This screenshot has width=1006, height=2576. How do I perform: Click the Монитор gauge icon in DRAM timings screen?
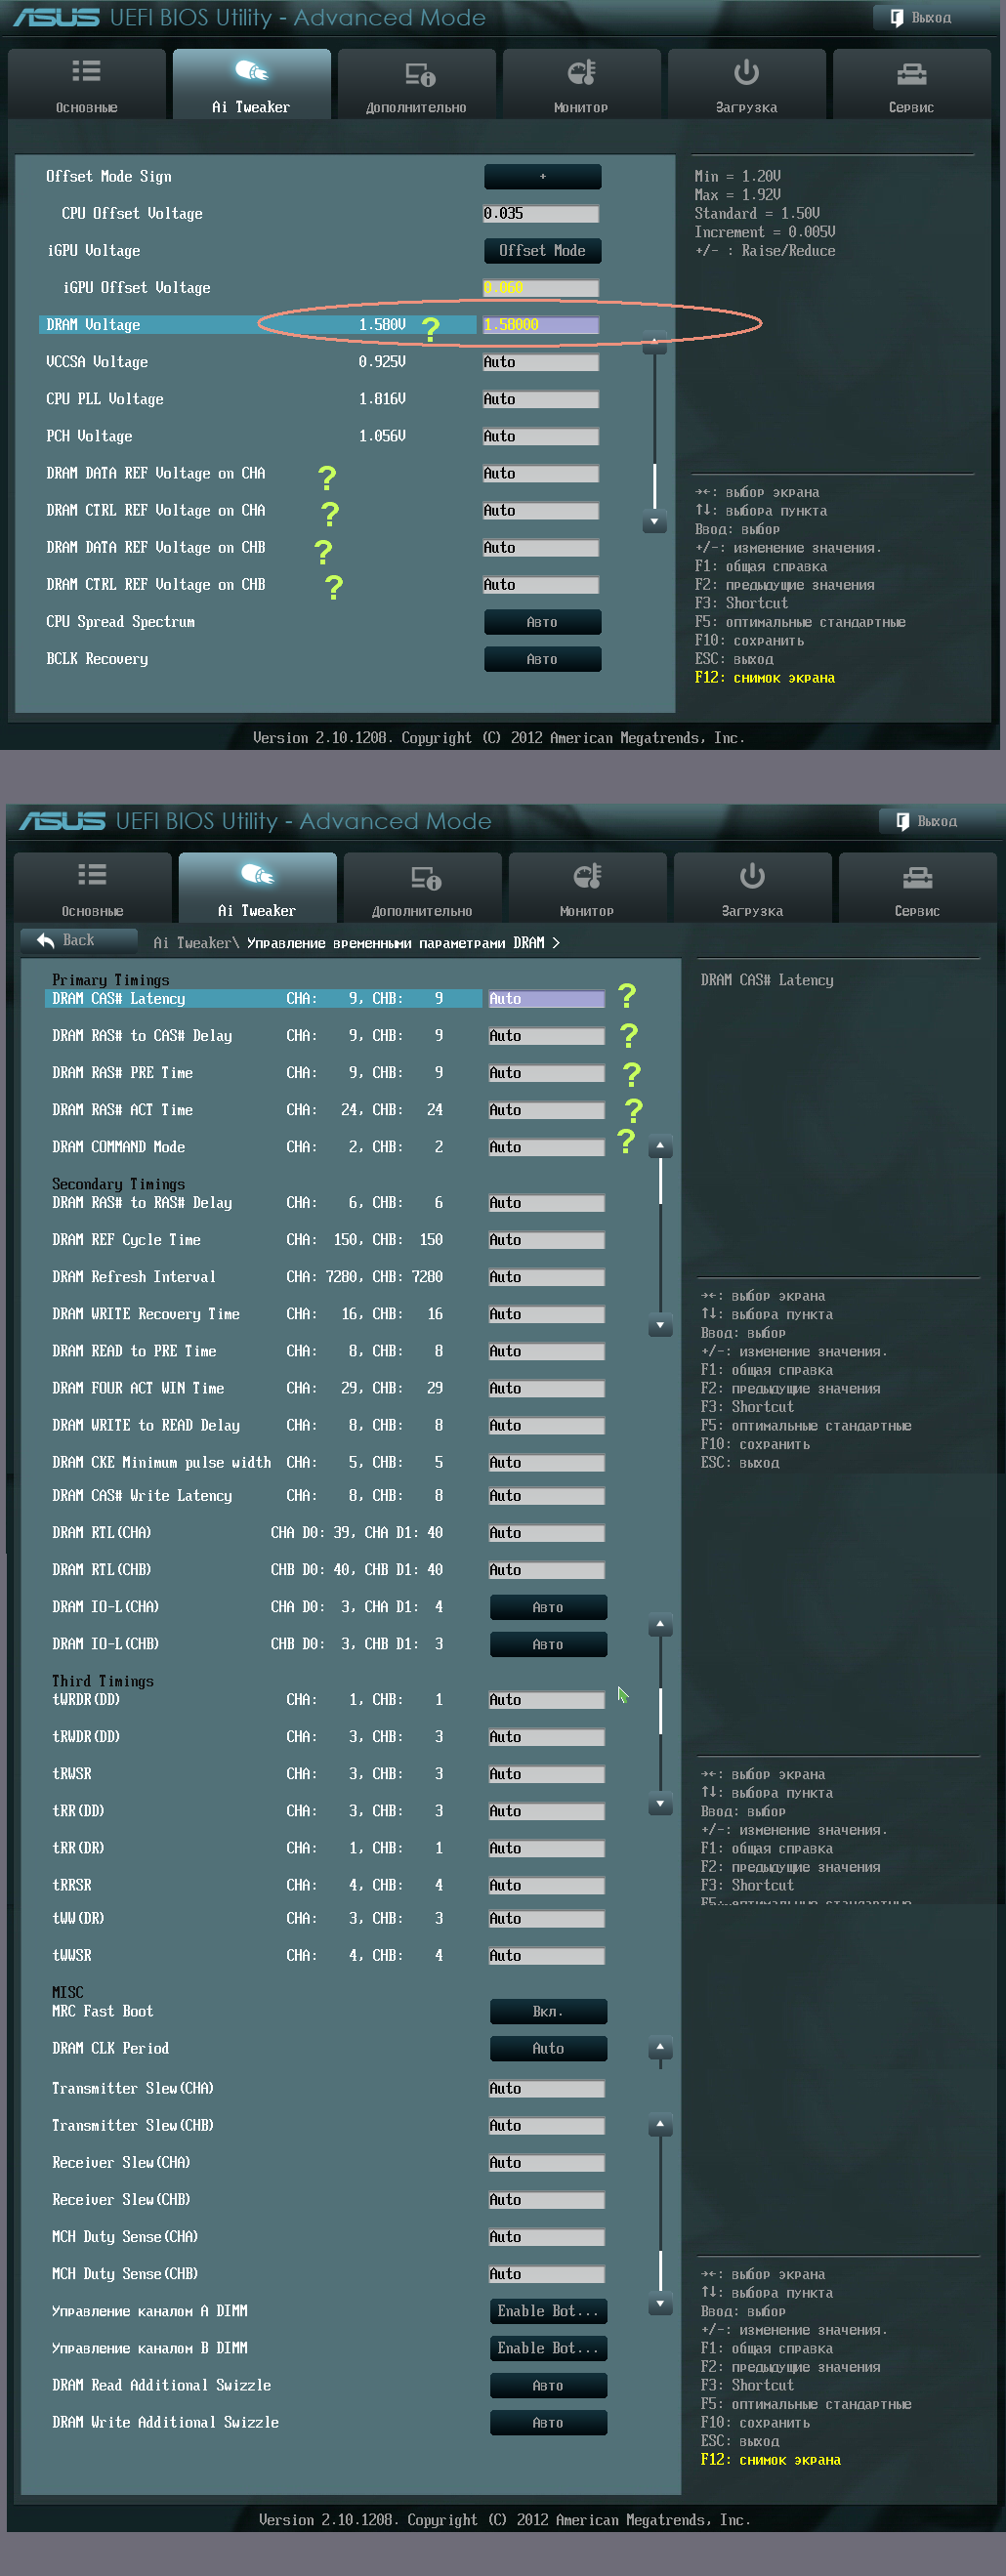(x=587, y=876)
